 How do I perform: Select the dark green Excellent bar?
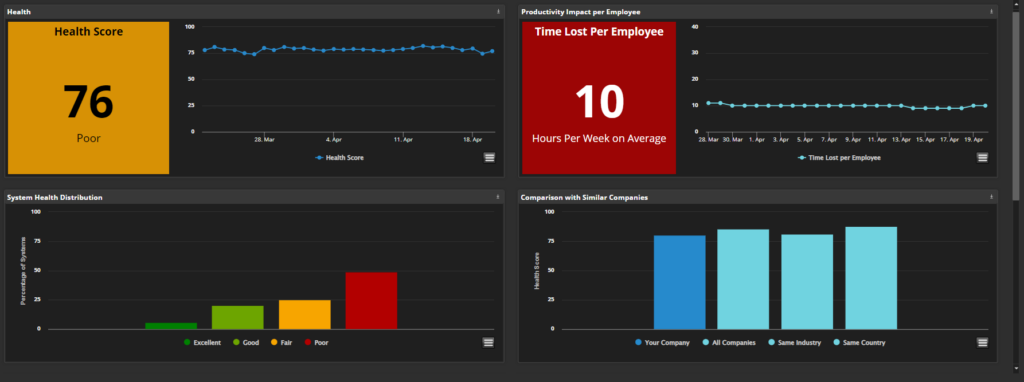(171, 326)
